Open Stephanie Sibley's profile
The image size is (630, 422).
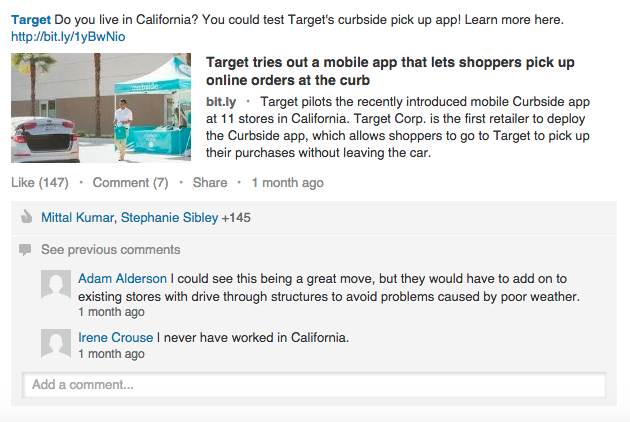170,217
